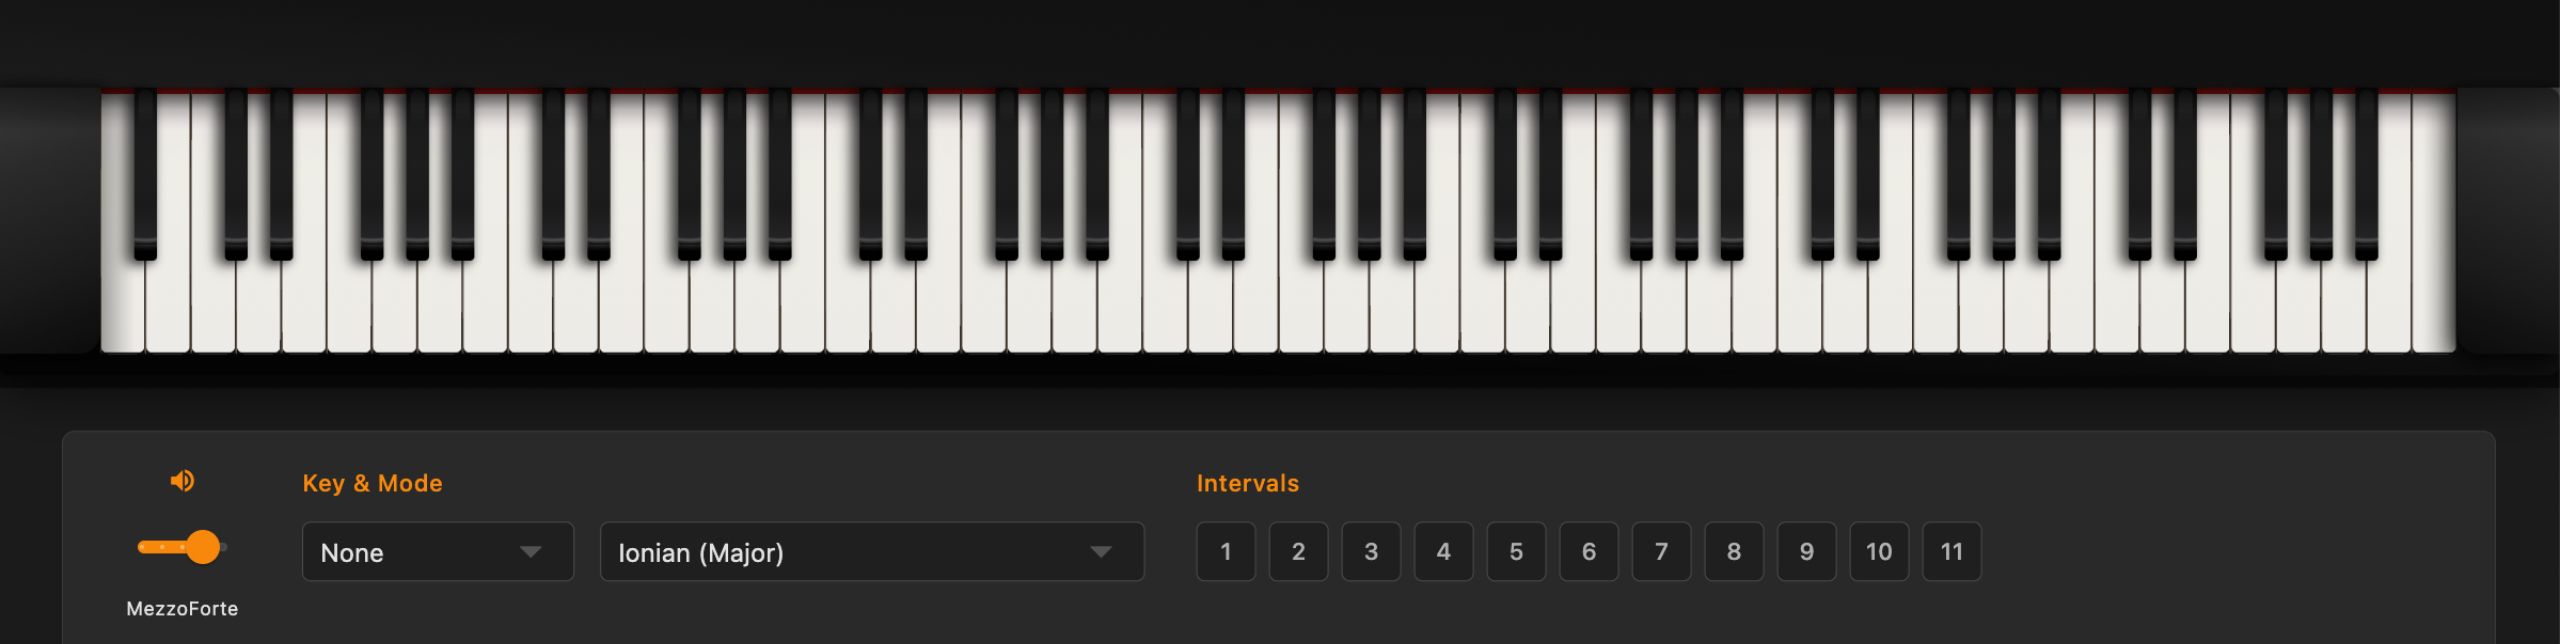Enable interval 6
2560x644 pixels.
click(x=1589, y=551)
